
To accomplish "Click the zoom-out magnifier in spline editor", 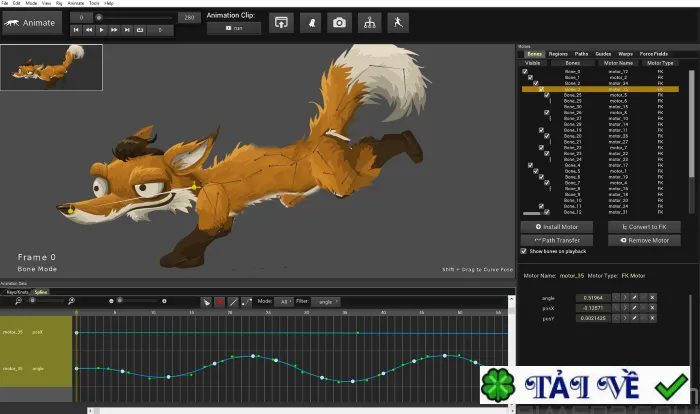I will (x=18, y=301).
